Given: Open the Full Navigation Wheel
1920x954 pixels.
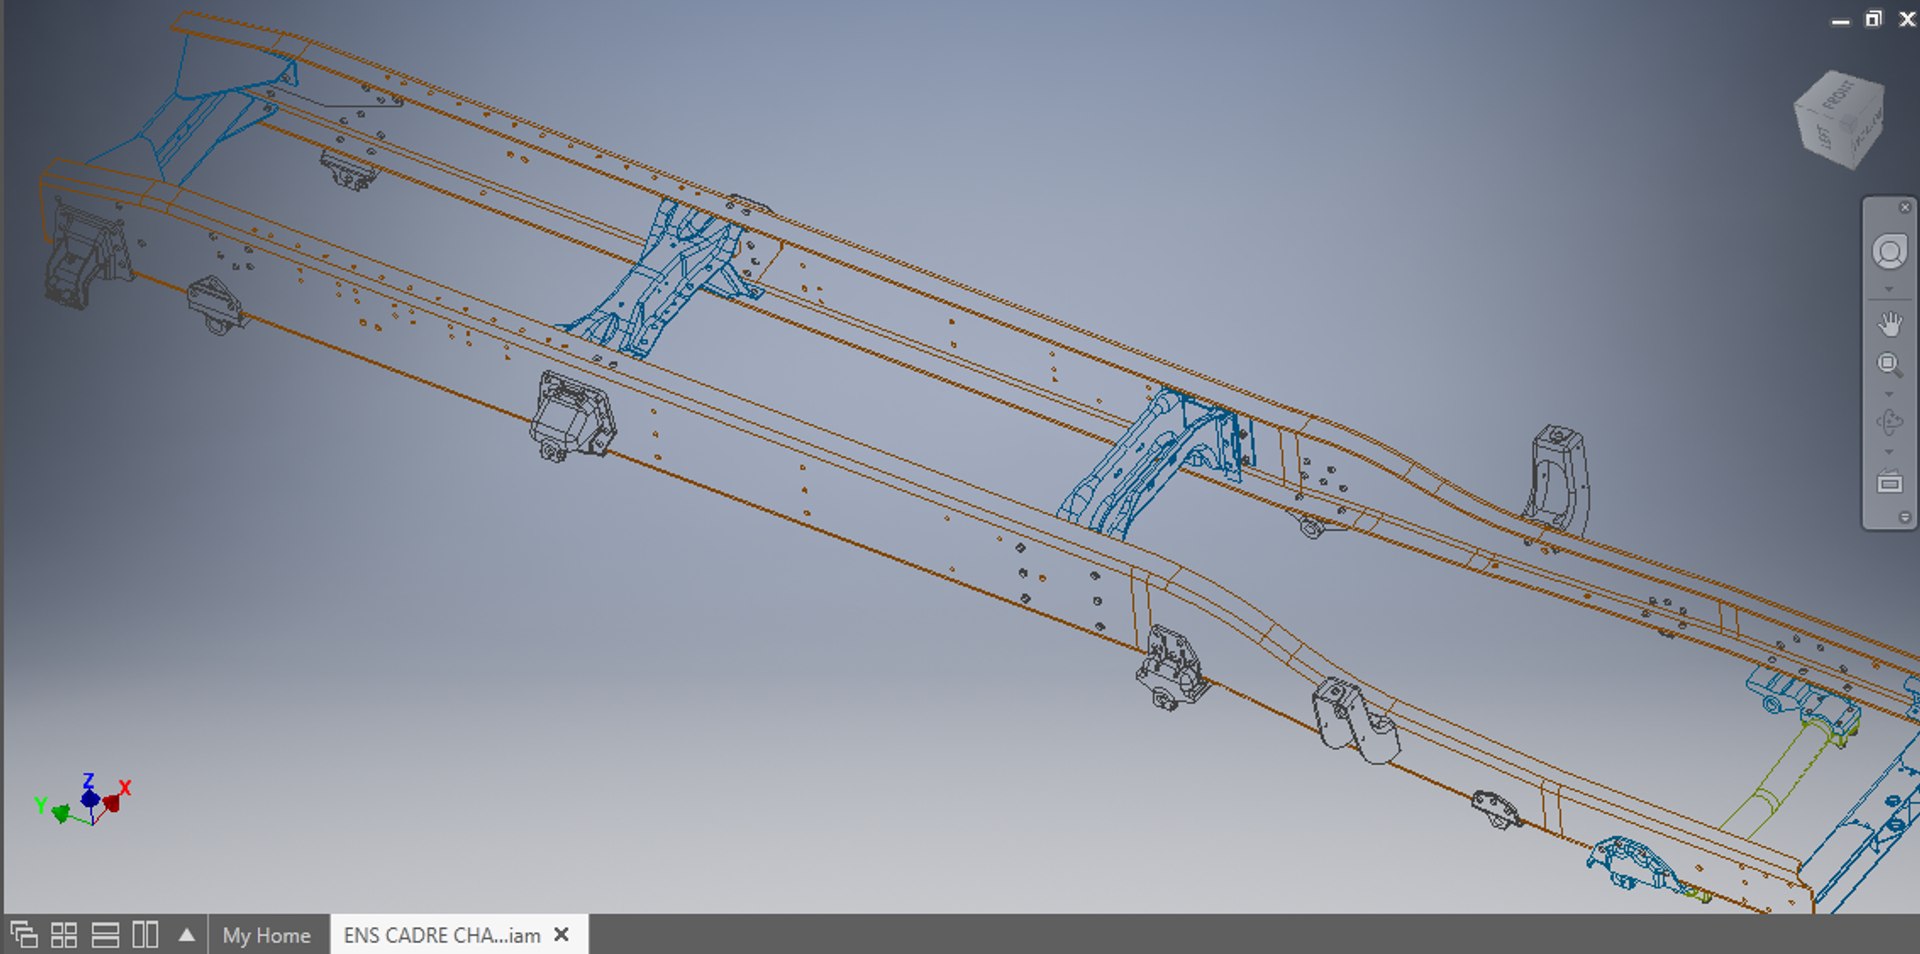Looking at the screenshot, I should point(1889,252).
